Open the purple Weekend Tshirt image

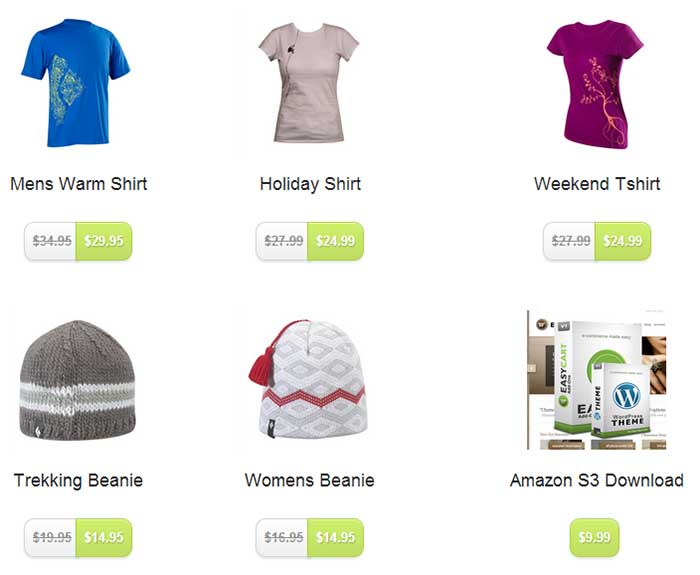pyautogui.click(x=595, y=84)
